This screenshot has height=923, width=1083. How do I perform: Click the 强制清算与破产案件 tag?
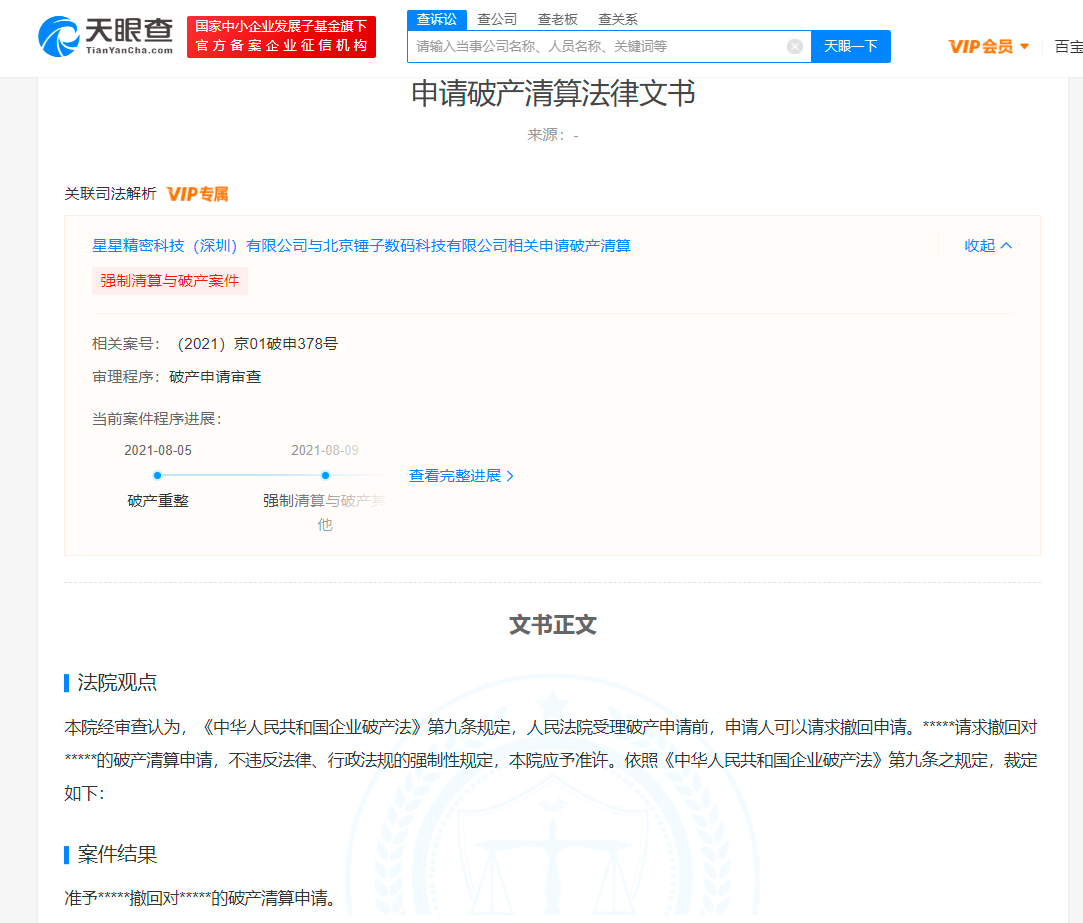pos(170,281)
